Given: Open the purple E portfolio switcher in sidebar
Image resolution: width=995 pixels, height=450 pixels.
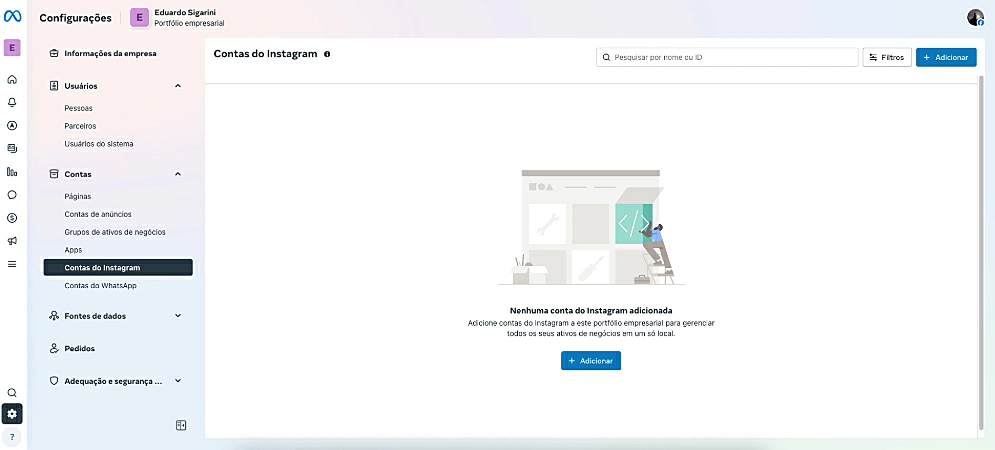Looking at the screenshot, I should coord(12,48).
